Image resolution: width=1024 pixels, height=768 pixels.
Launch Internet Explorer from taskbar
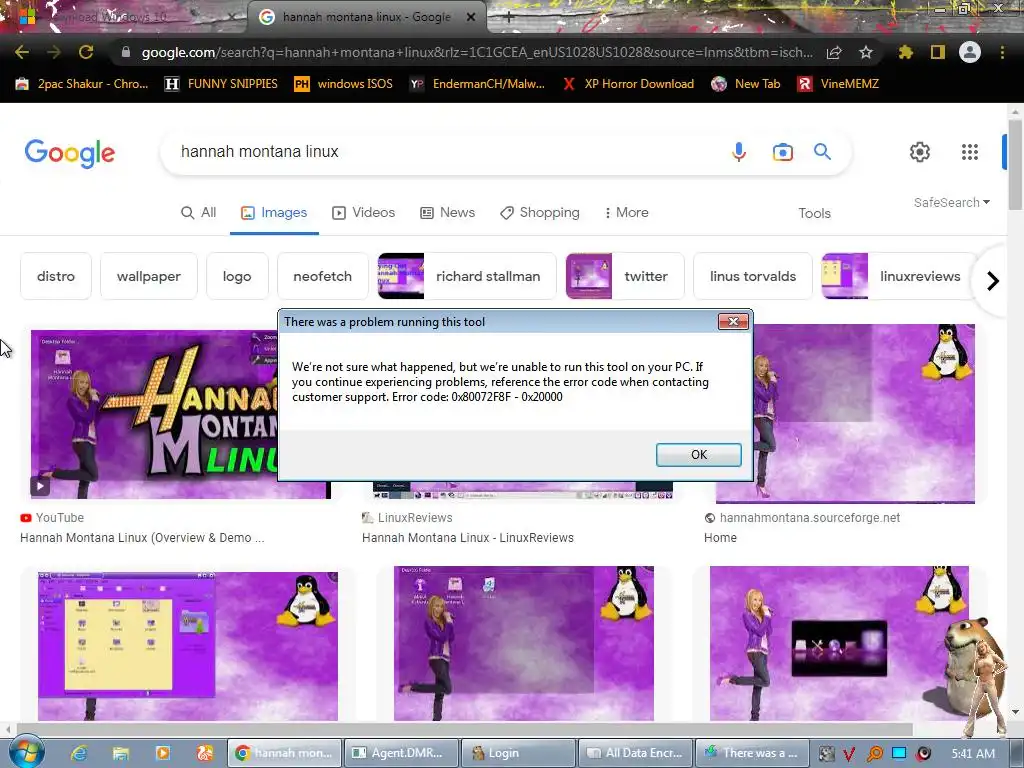coord(79,753)
